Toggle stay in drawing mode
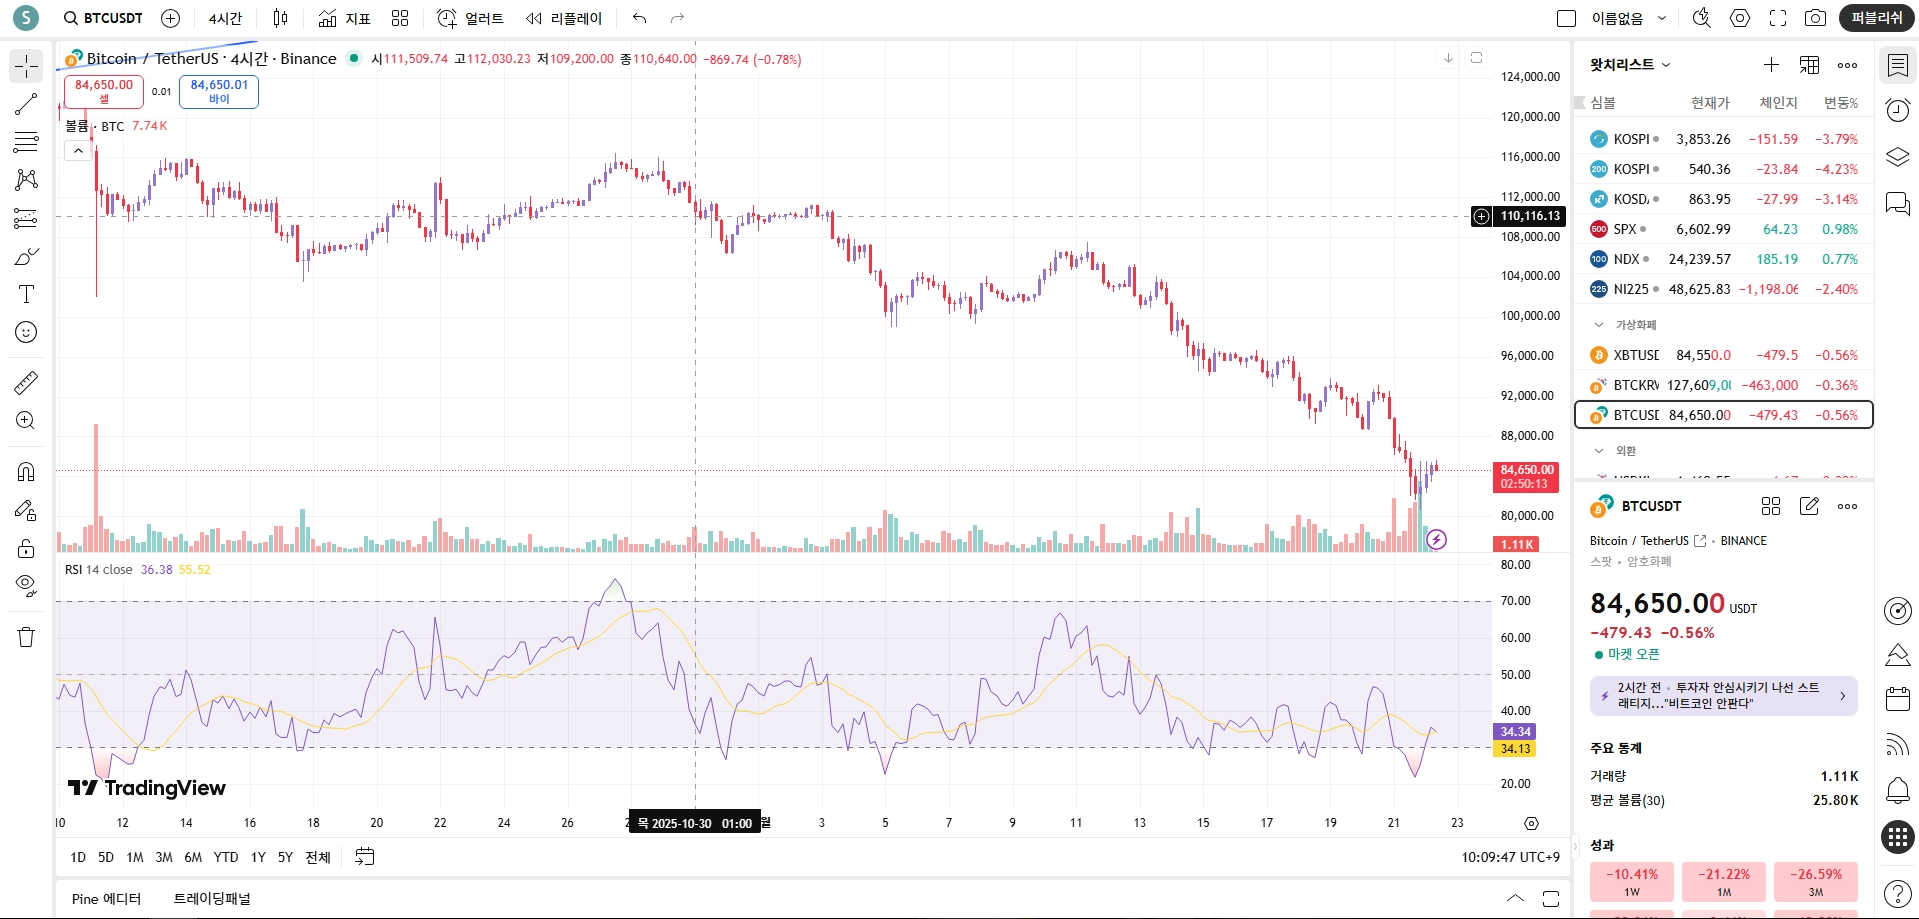Viewport: 1919px width, 919px height. [x=26, y=510]
